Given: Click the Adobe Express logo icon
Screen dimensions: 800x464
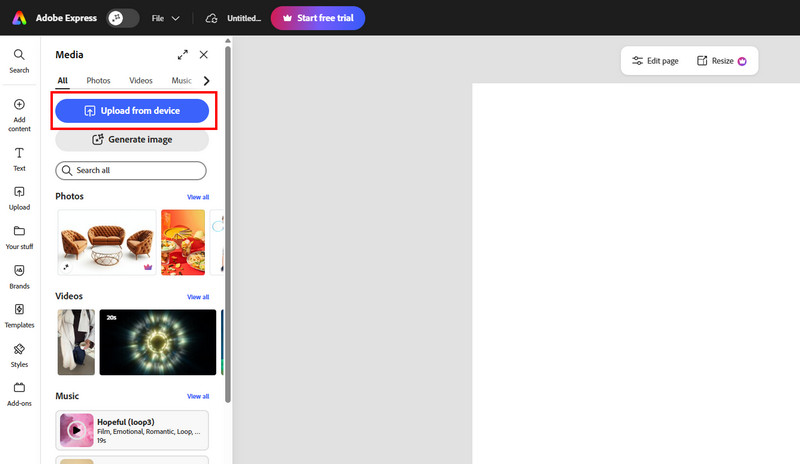Looking at the screenshot, I should [19, 18].
